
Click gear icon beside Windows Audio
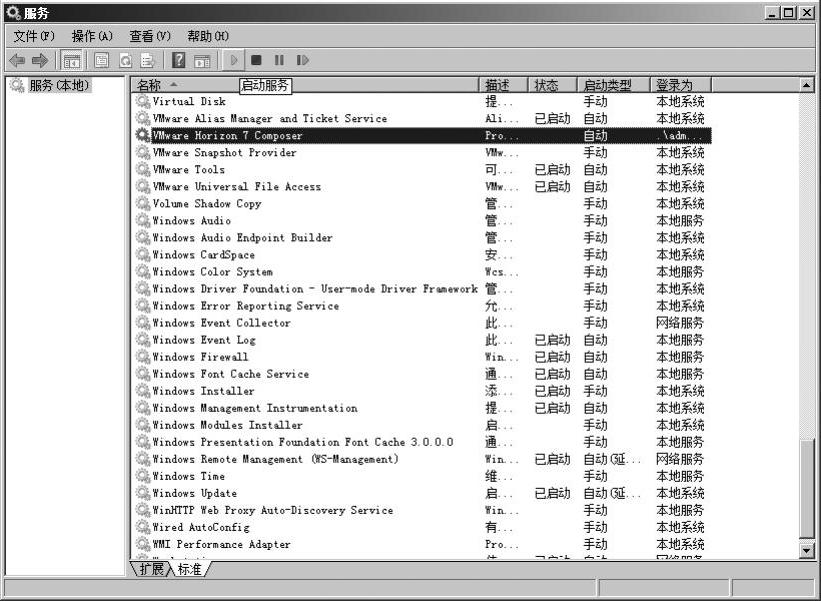coord(142,220)
